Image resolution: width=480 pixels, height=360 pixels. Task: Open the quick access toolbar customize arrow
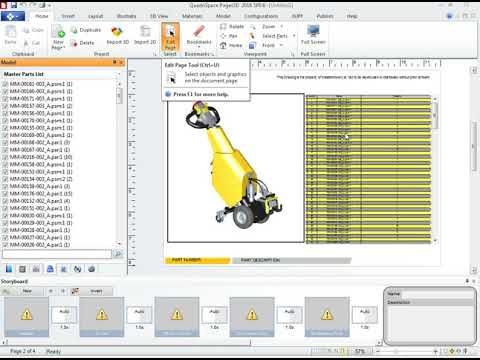(49, 5)
